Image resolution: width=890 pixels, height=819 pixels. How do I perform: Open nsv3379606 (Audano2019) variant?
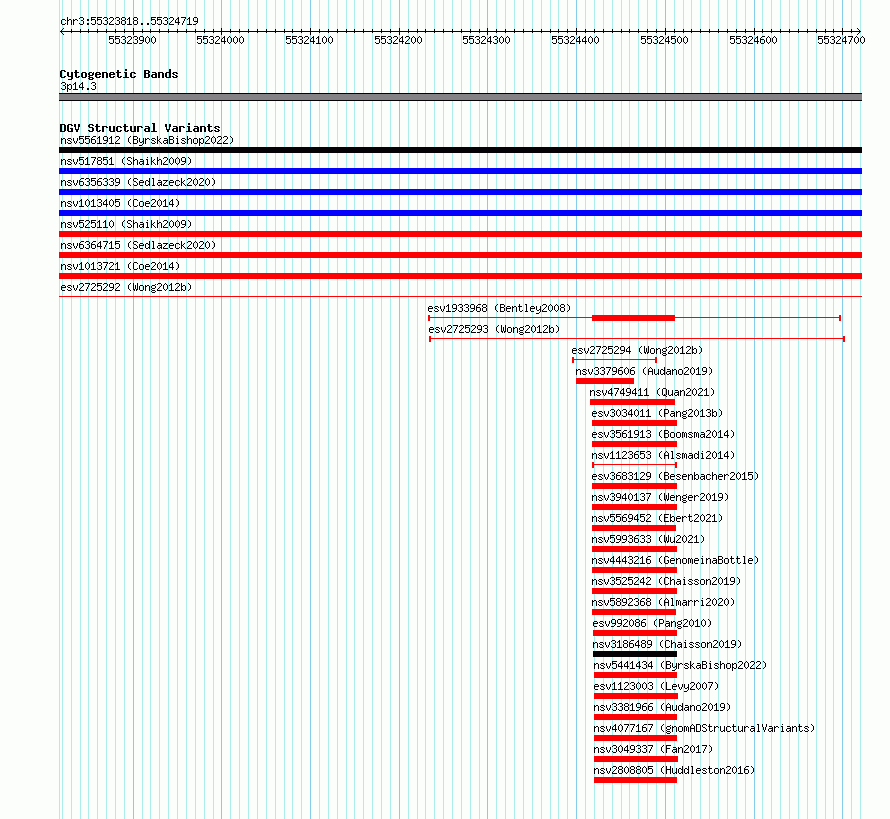click(644, 371)
